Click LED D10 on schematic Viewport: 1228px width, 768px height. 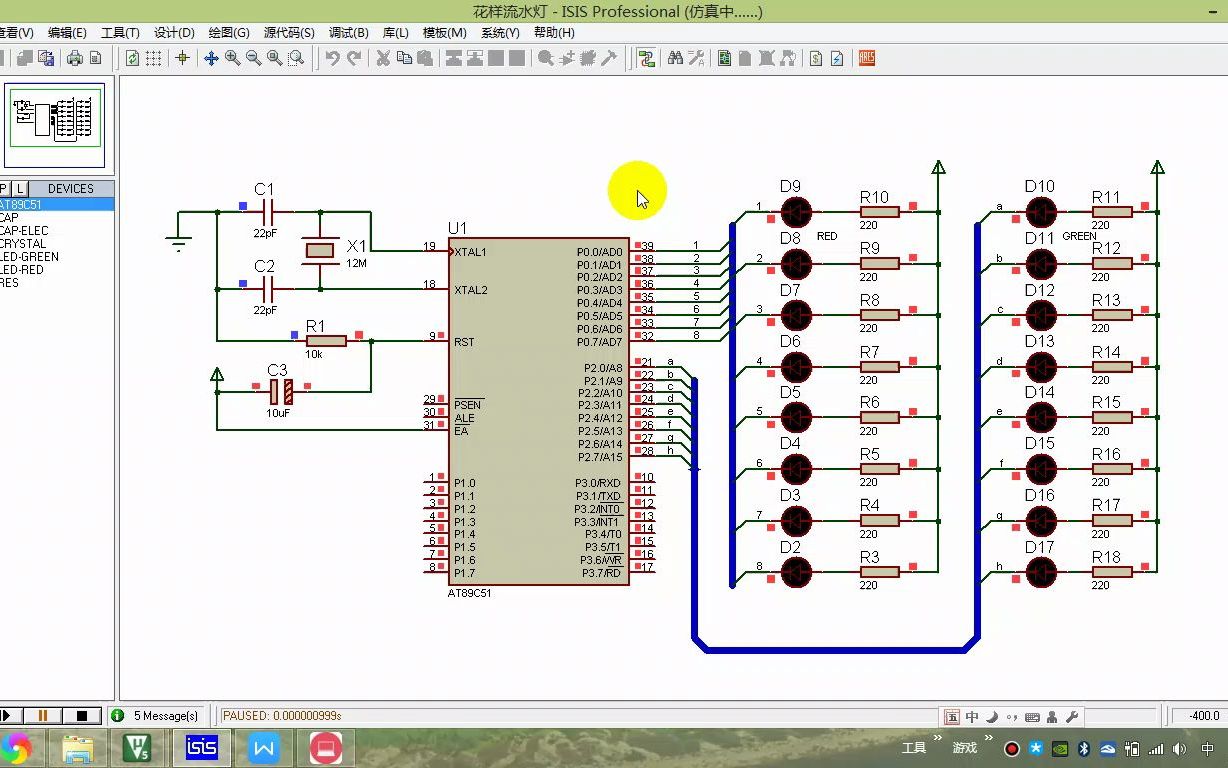[1041, 211]
